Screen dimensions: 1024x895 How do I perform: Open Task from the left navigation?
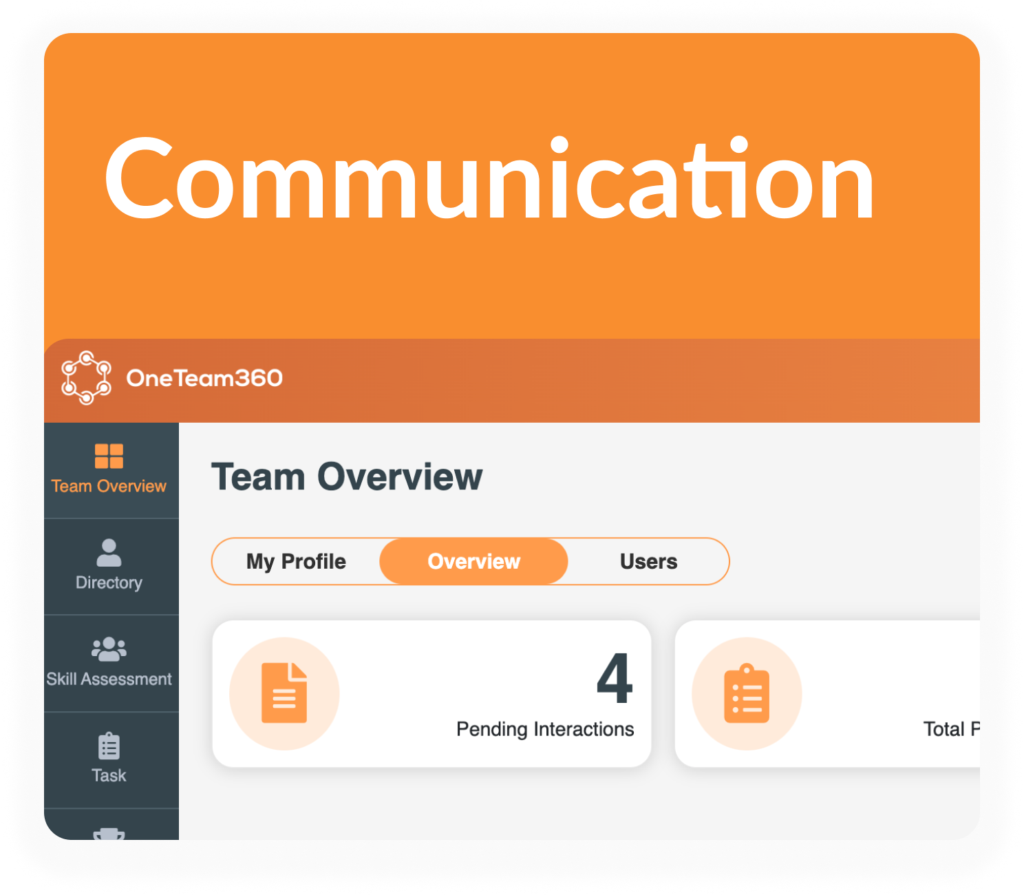[x=111, y=775]
